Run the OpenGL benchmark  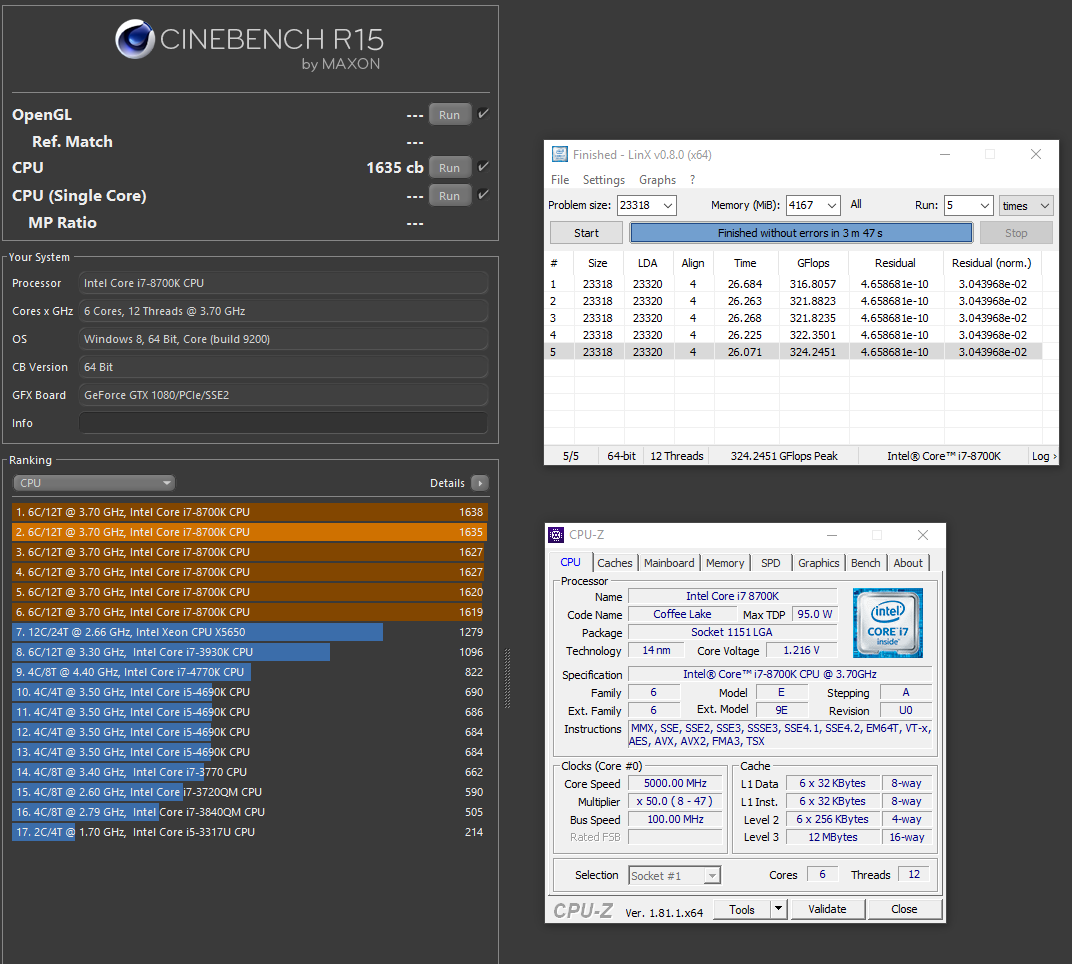point(449,114)
